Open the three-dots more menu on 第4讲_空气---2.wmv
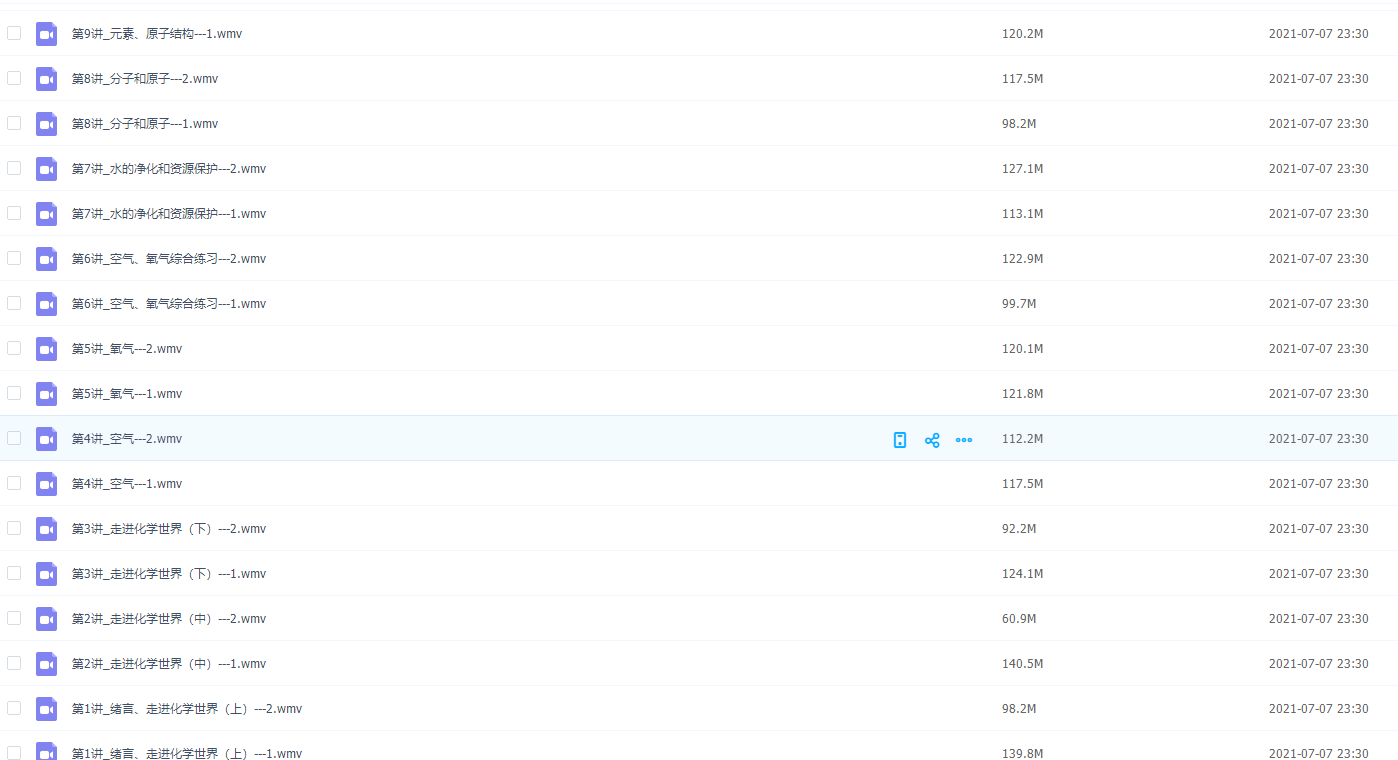This screenshot has height=760, width=1398. coord(964,440)
